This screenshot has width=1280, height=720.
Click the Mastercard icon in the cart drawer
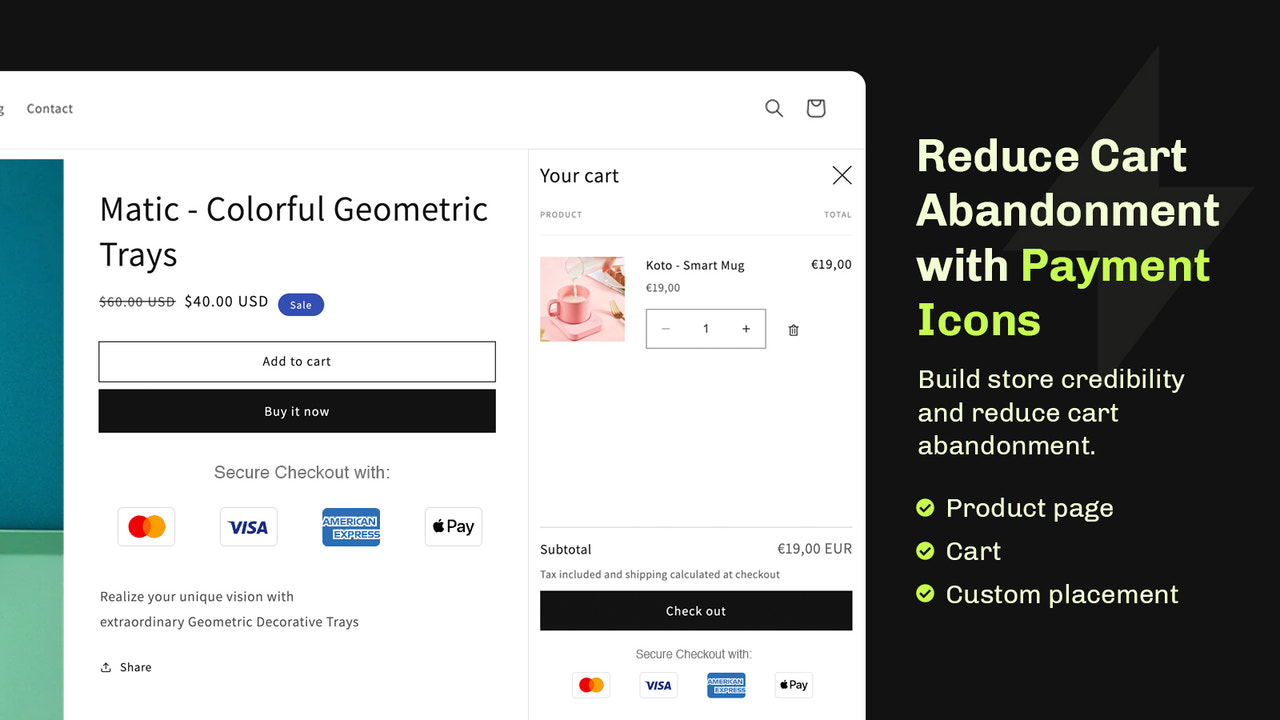[x=591, y=685]
